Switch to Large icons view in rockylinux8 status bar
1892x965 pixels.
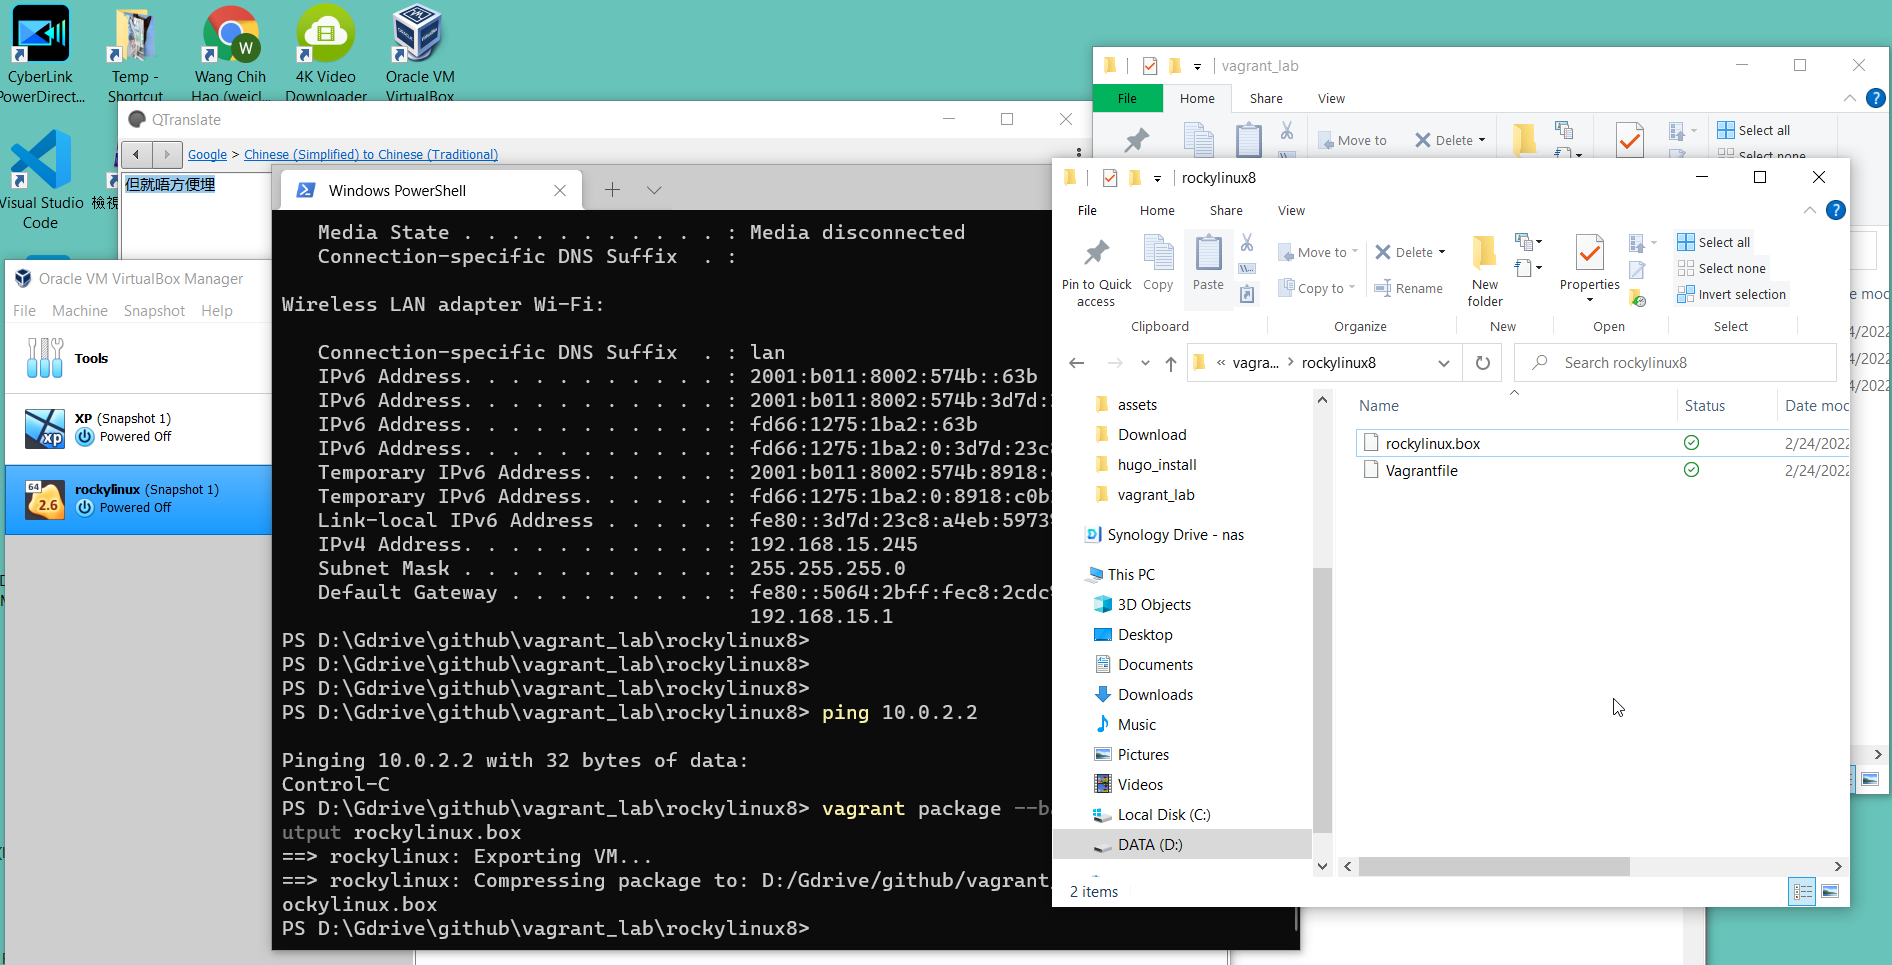pos(1830,891)
